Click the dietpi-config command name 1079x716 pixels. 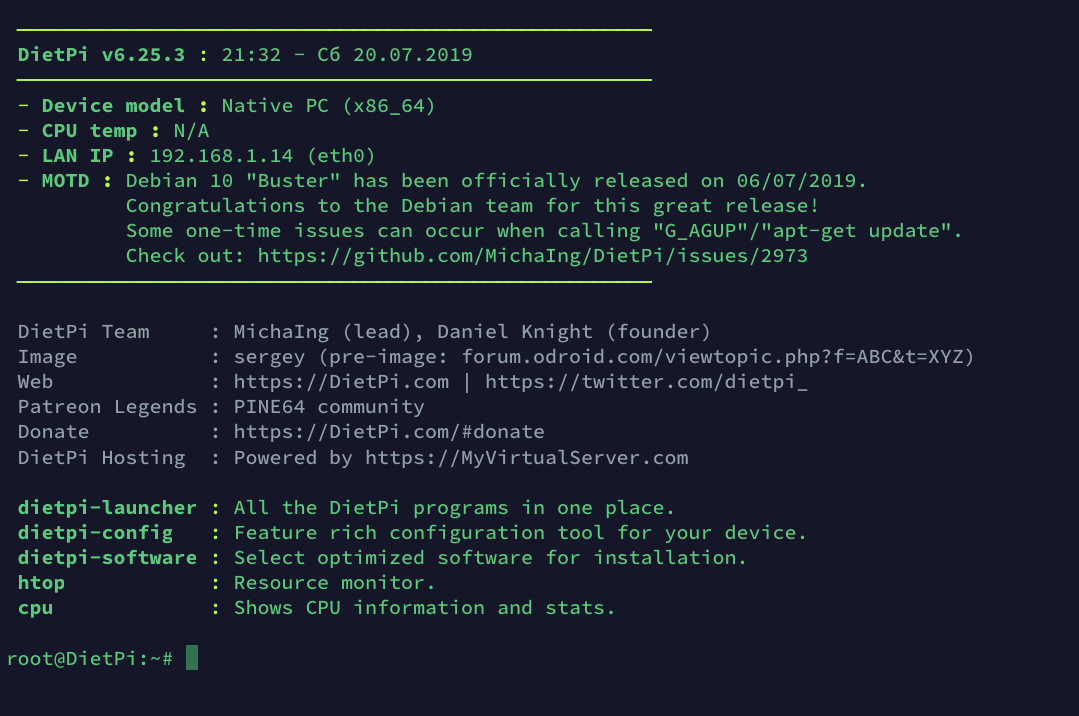[95, 533]
